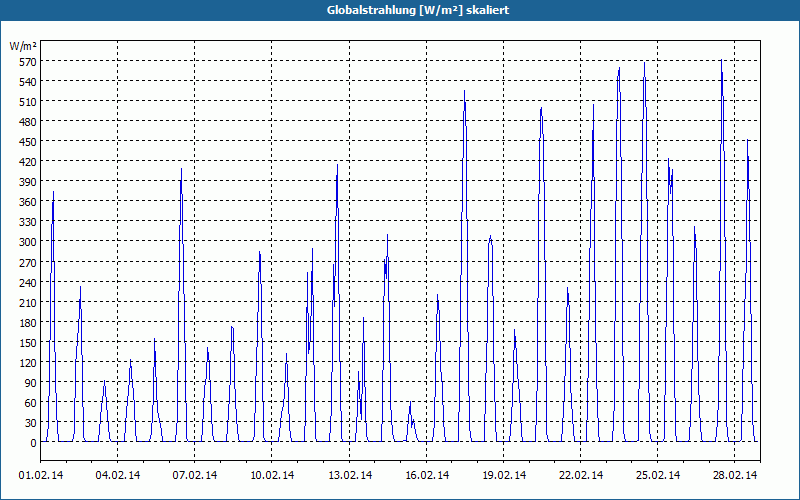Click the 16.02.14 date label

pos(427,475)
